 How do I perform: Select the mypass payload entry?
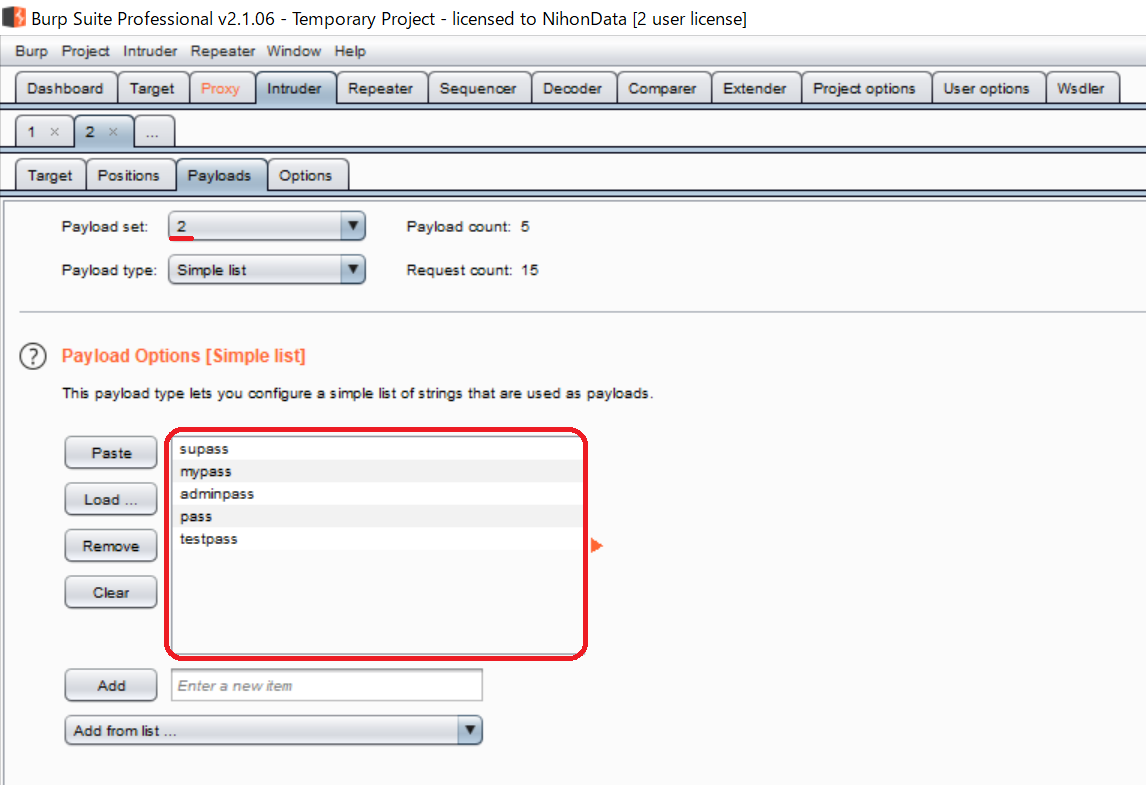click(377, 471)
